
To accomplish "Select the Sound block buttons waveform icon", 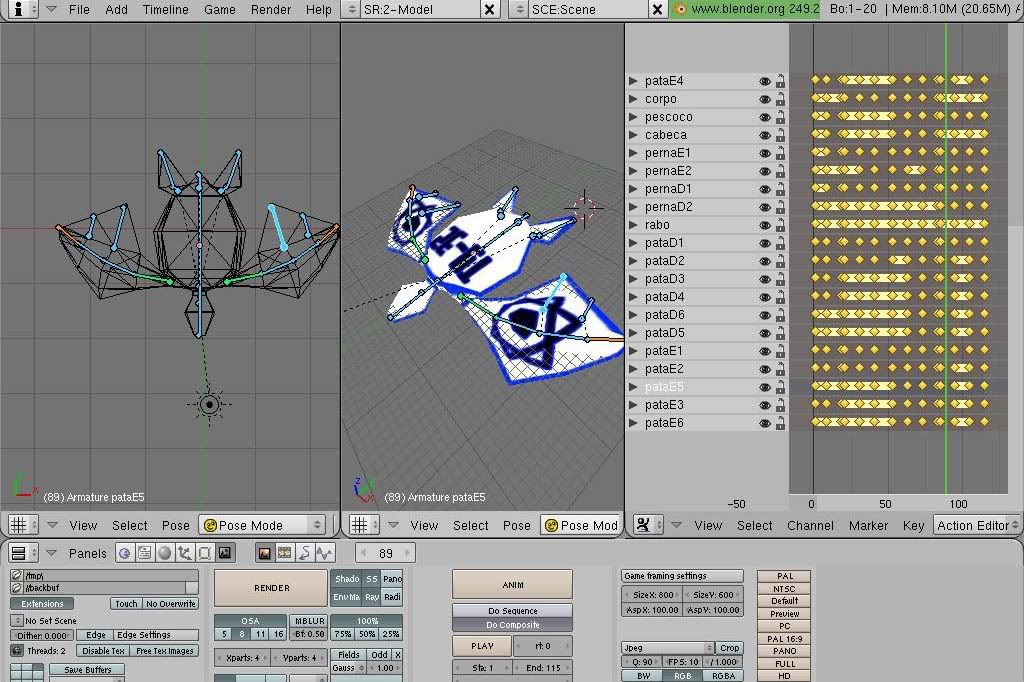I will click(x=325, y=553).
